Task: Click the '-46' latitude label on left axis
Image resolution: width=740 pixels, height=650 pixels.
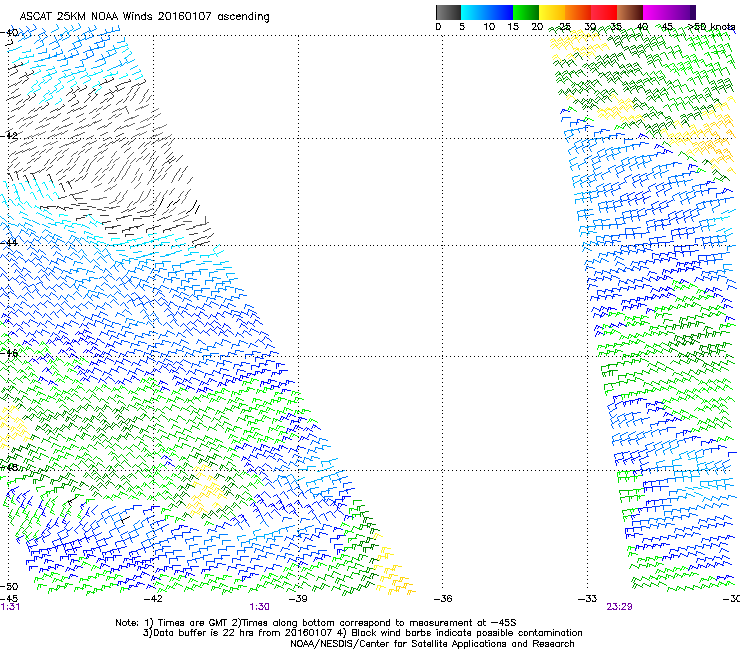Action: click(x=9, y=354)
